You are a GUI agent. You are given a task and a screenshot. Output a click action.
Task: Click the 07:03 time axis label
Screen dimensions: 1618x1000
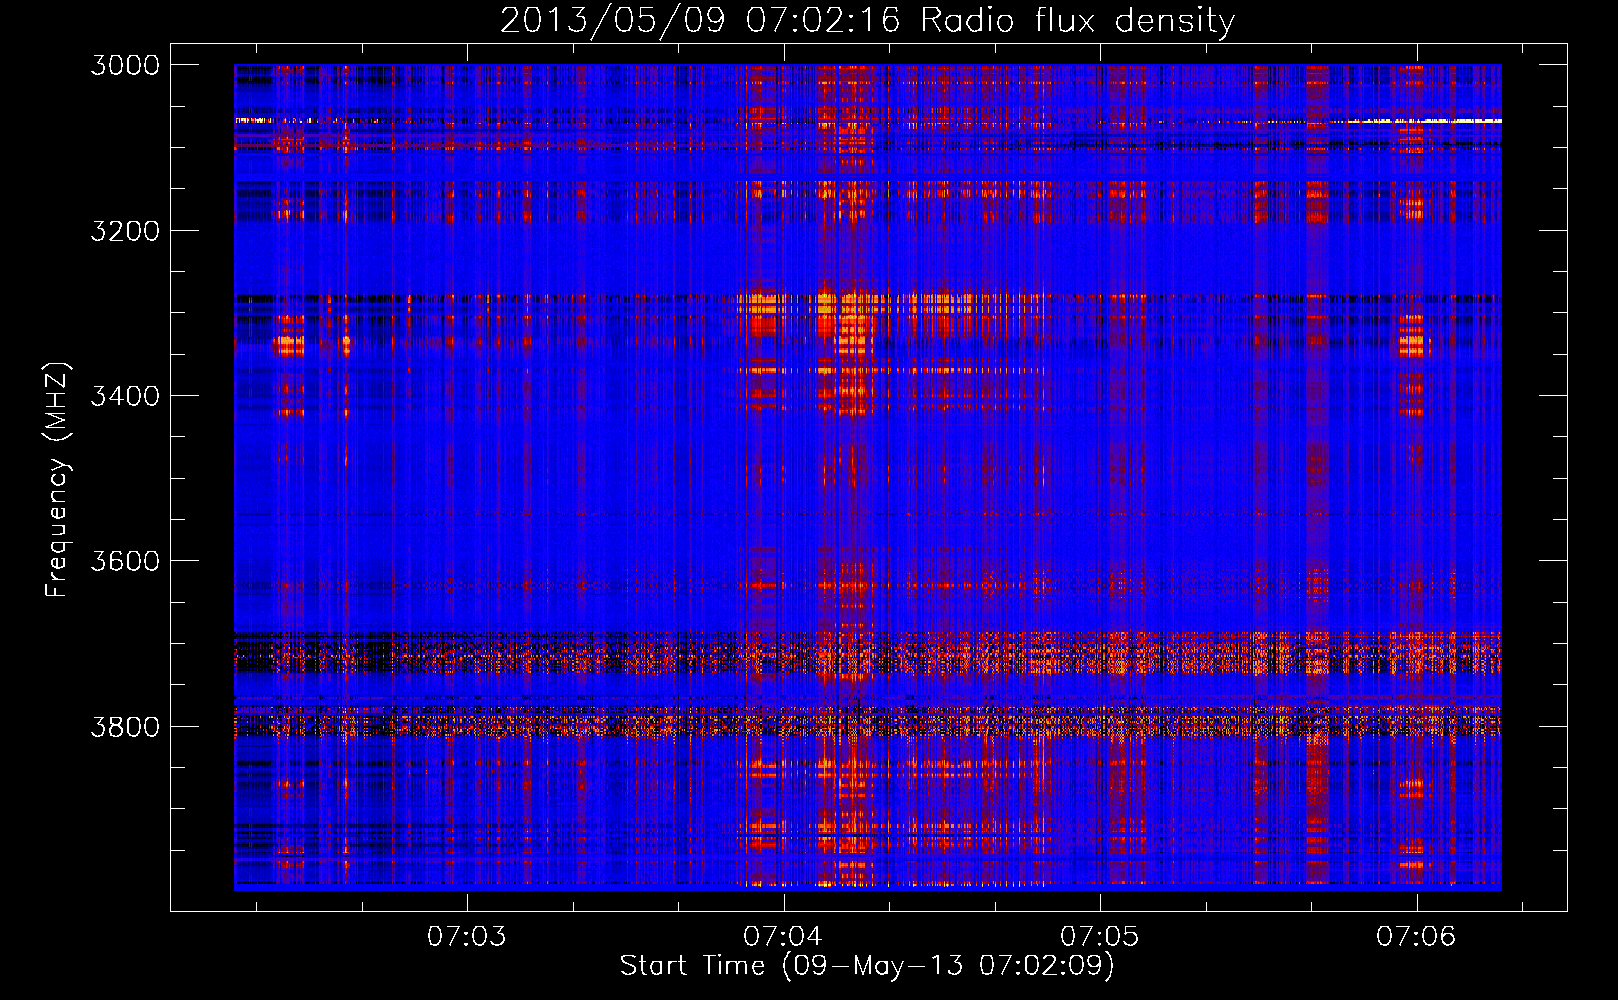click(466, 937)
